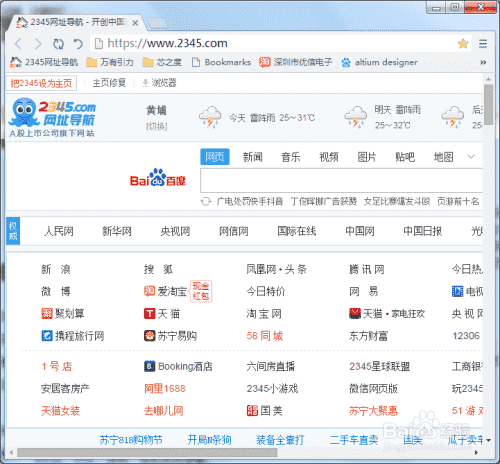
Task: Open the 人民网 link
Action: point(59,231)
